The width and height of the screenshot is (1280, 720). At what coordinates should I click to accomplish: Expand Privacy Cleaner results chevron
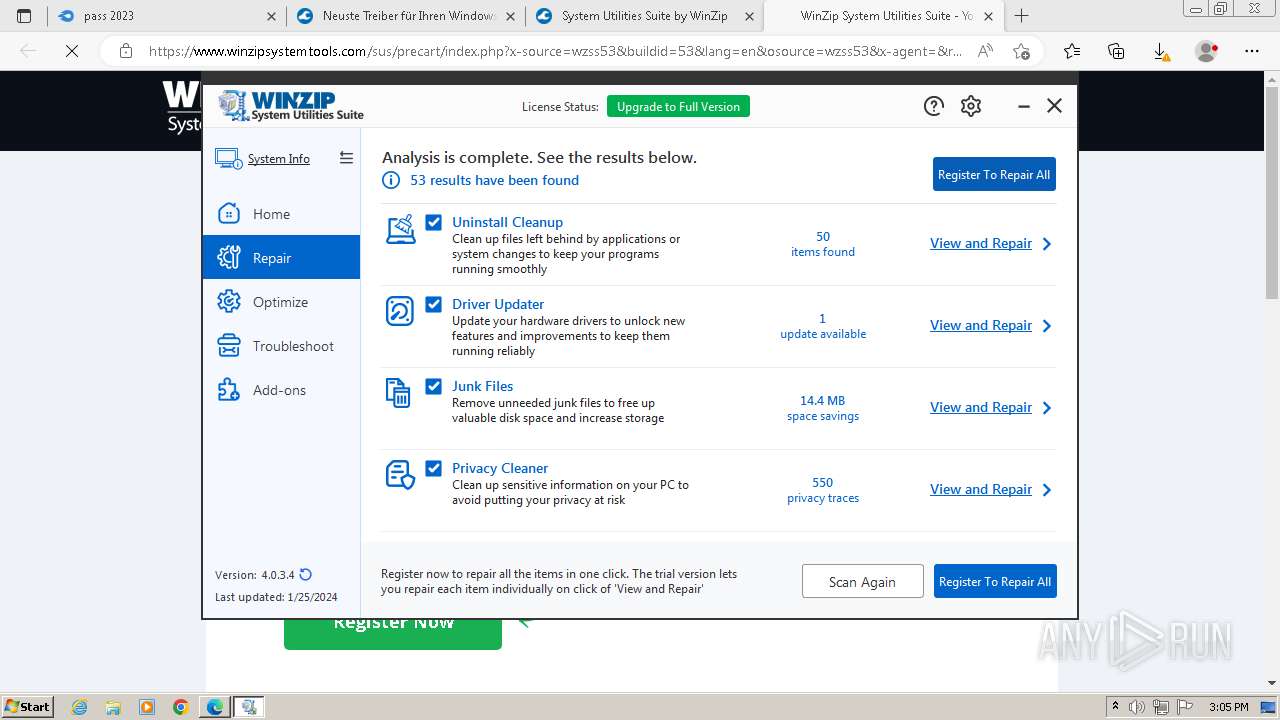1047,490
